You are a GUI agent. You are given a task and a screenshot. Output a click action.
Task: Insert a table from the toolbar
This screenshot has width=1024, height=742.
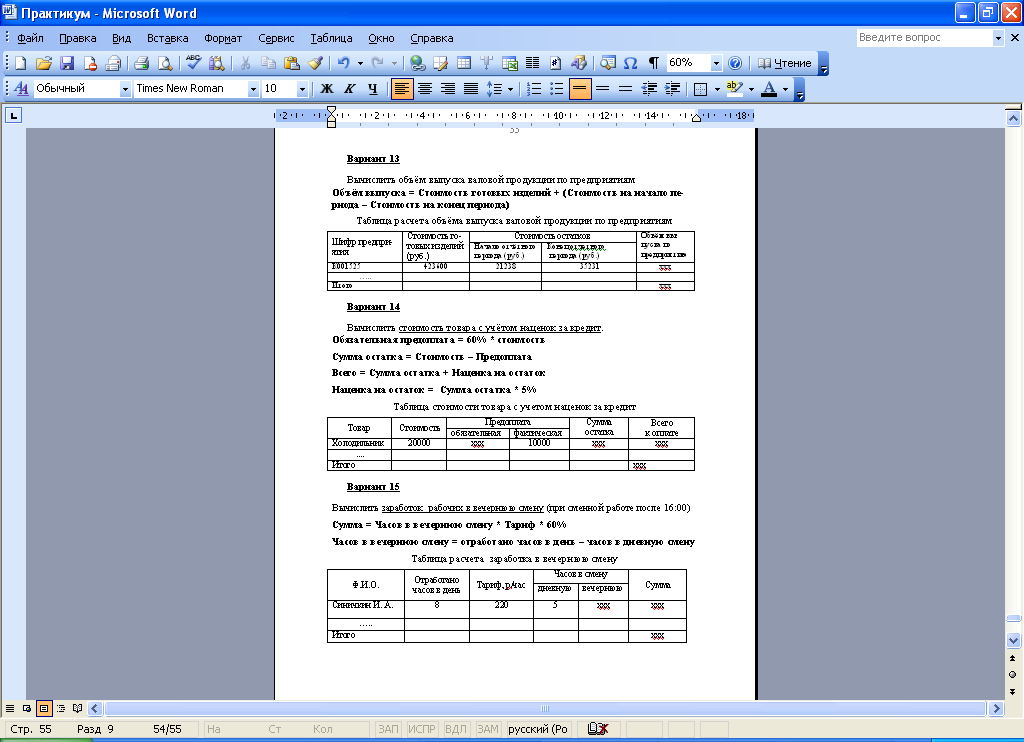pos(464,63)
